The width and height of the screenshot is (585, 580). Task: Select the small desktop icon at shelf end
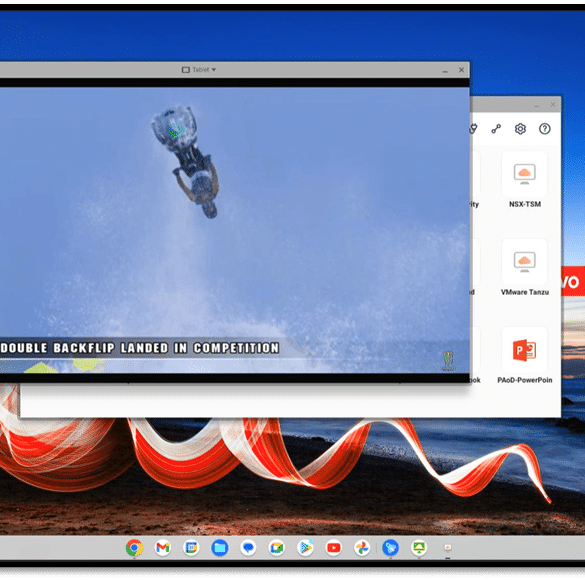point(448,548)
